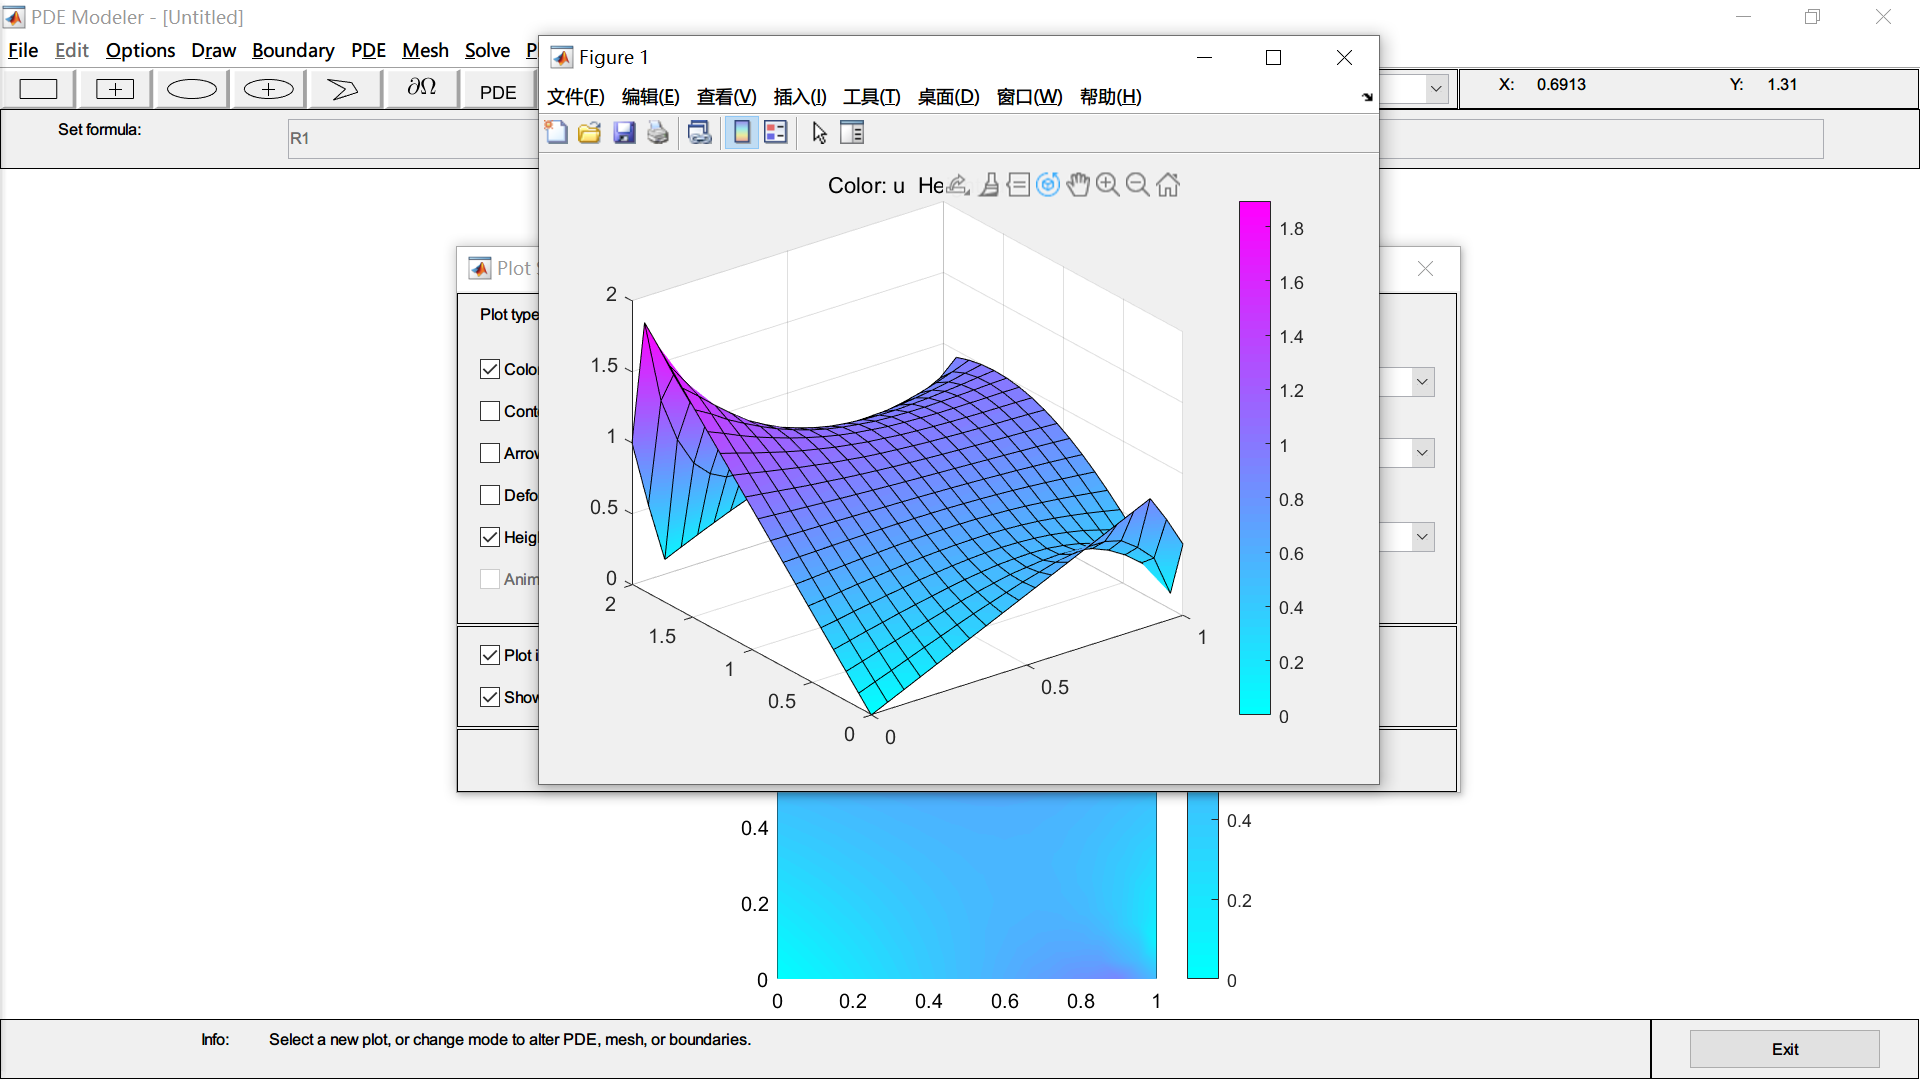
Task: Restore default view with the Home icon
Action: pyautogui.click(x=1168, y=184)
